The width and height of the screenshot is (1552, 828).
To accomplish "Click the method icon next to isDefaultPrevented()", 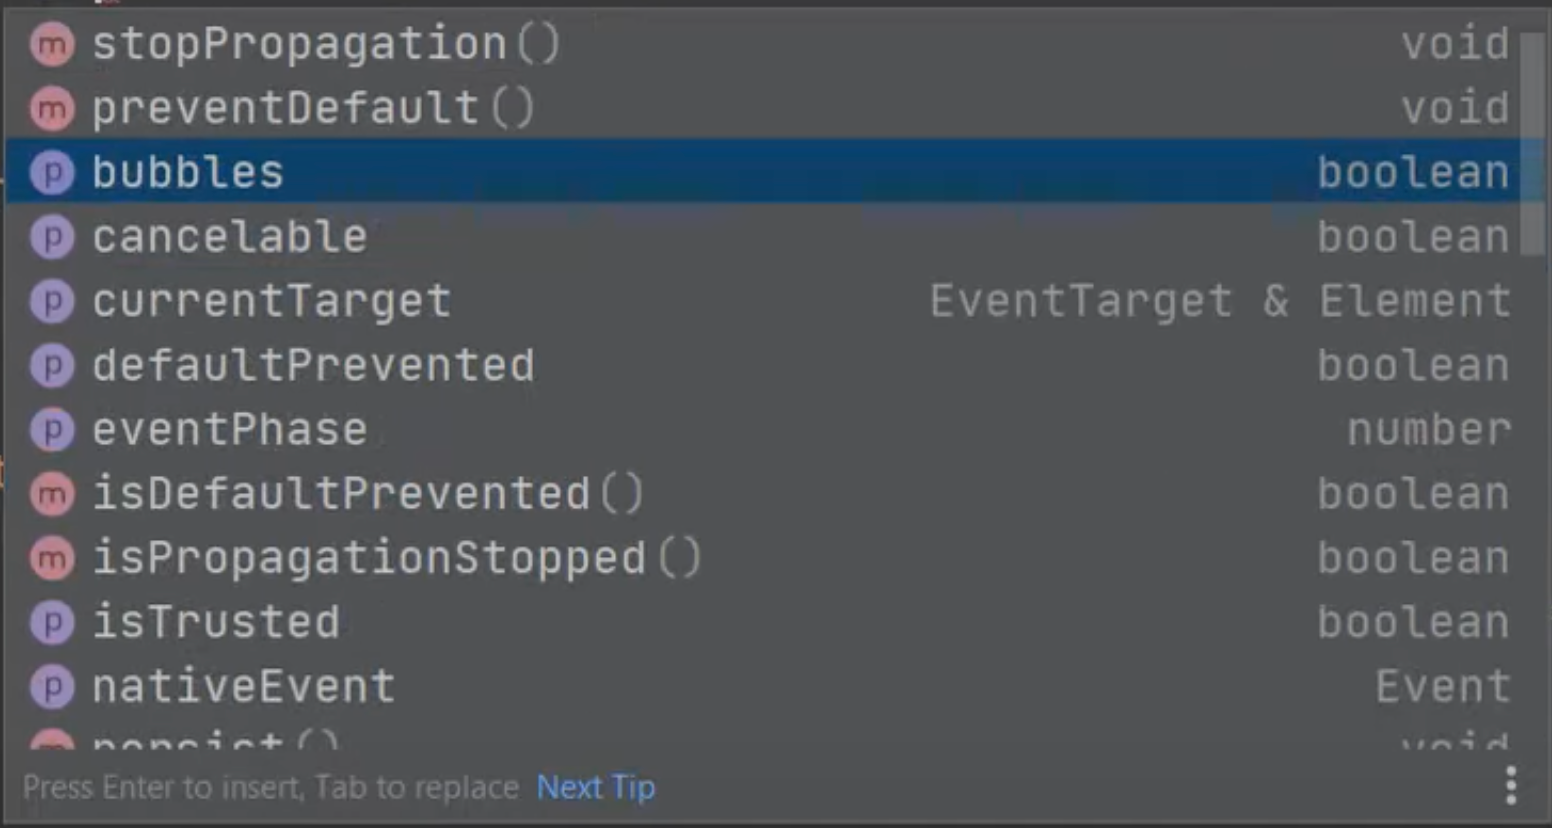I will click(52, 494).
